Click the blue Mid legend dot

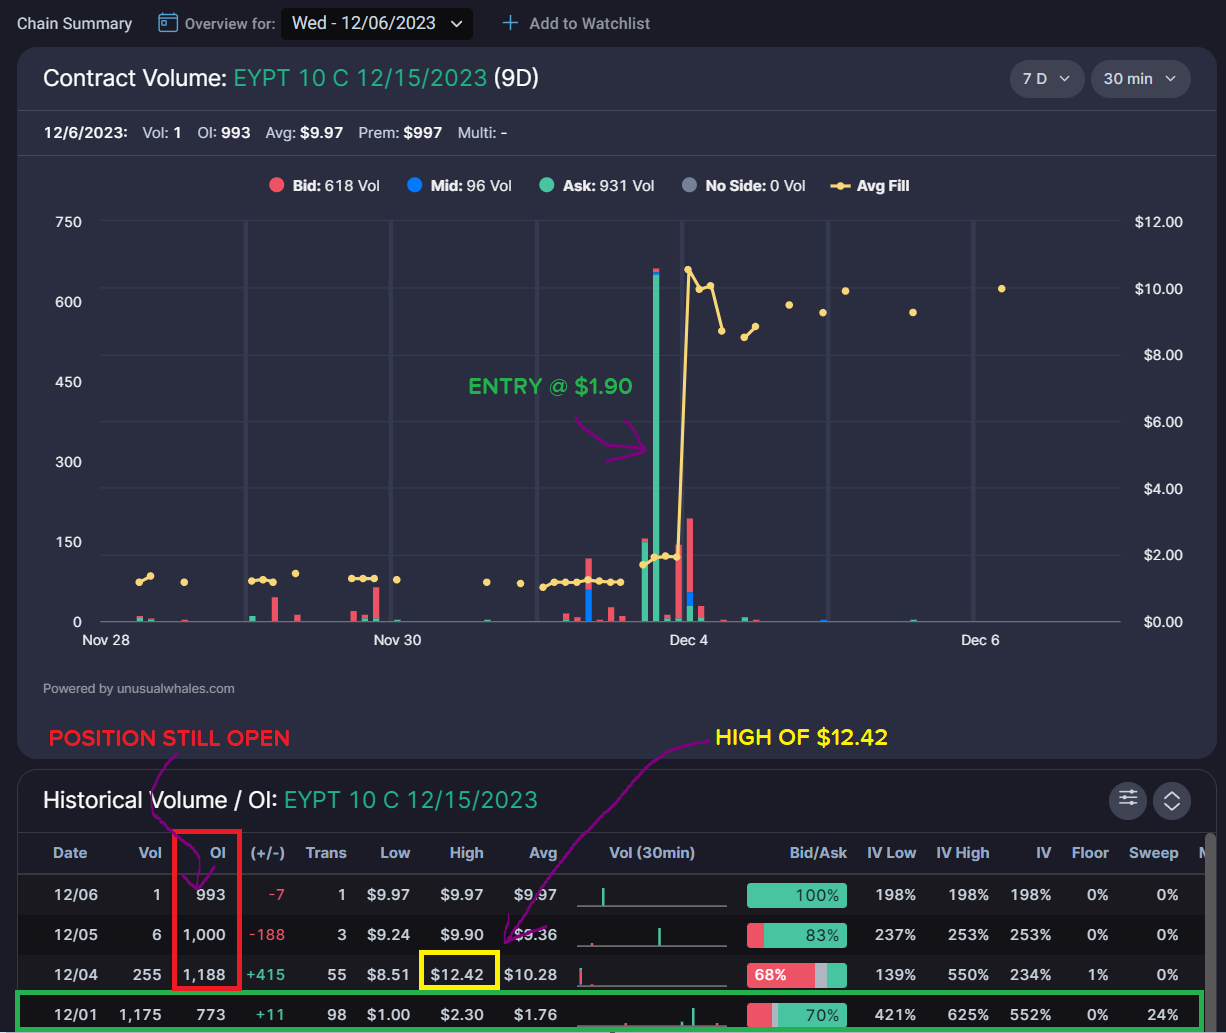(x=417, y=185)
